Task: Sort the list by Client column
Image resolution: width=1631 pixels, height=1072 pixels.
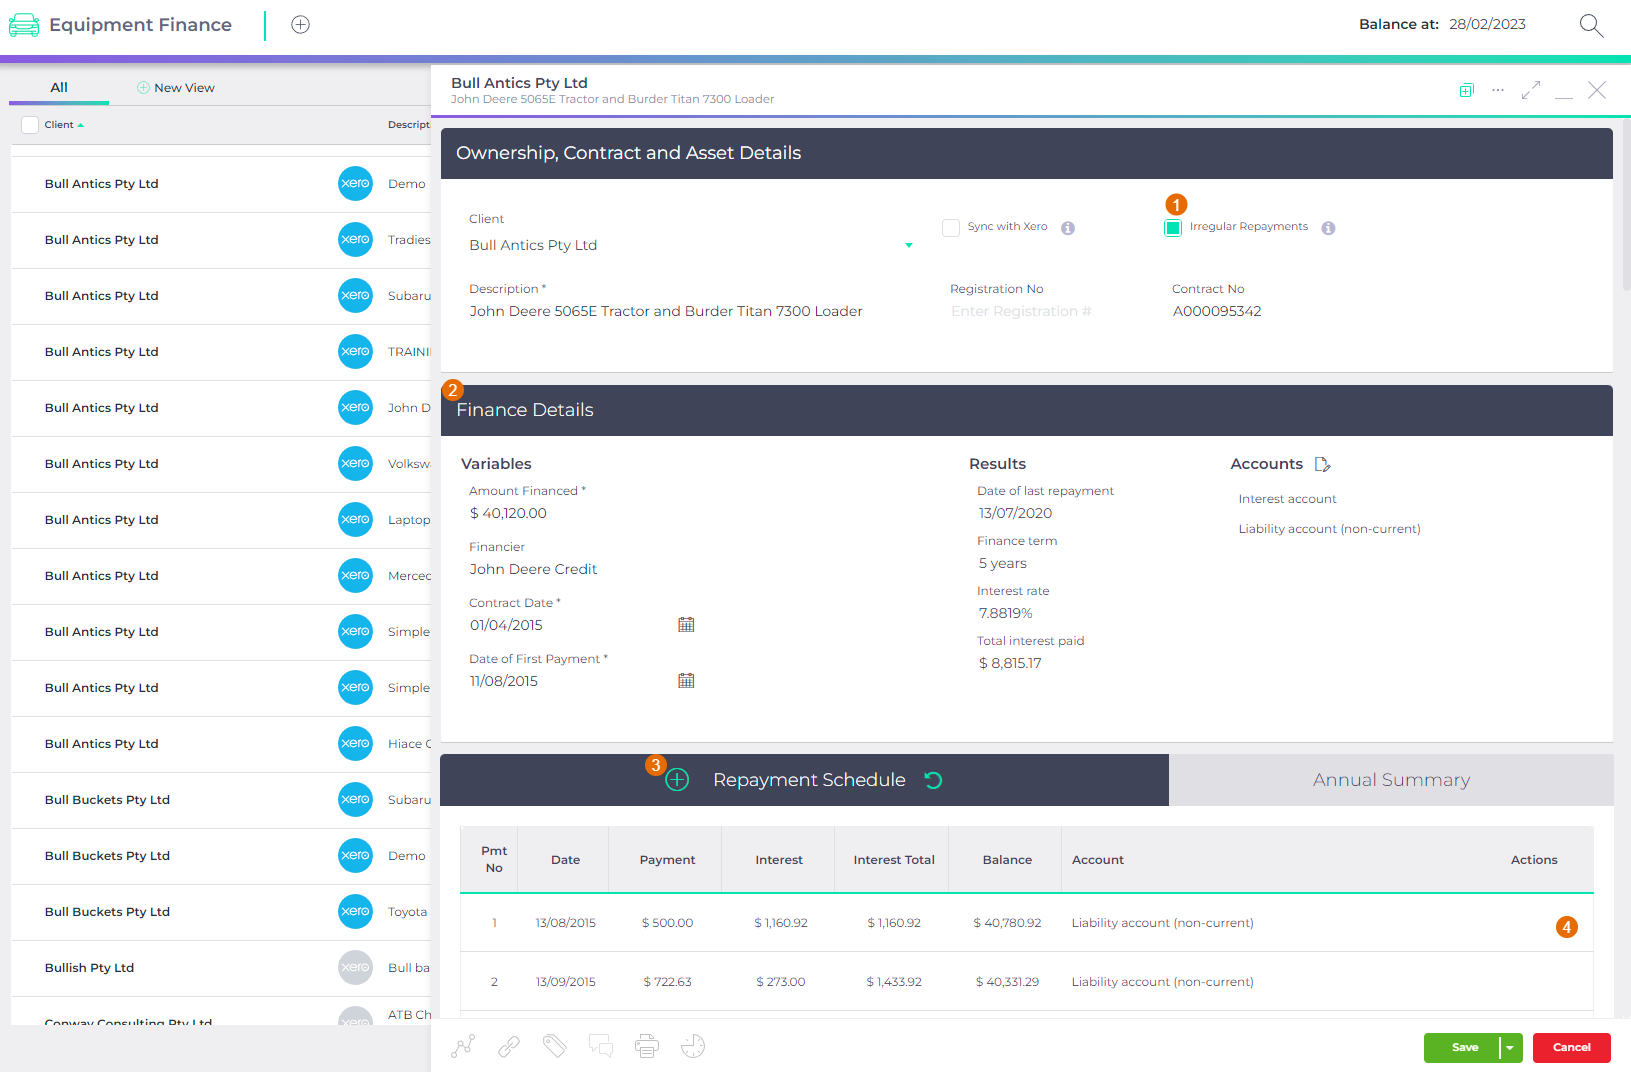Action: (x=64, y=125)
